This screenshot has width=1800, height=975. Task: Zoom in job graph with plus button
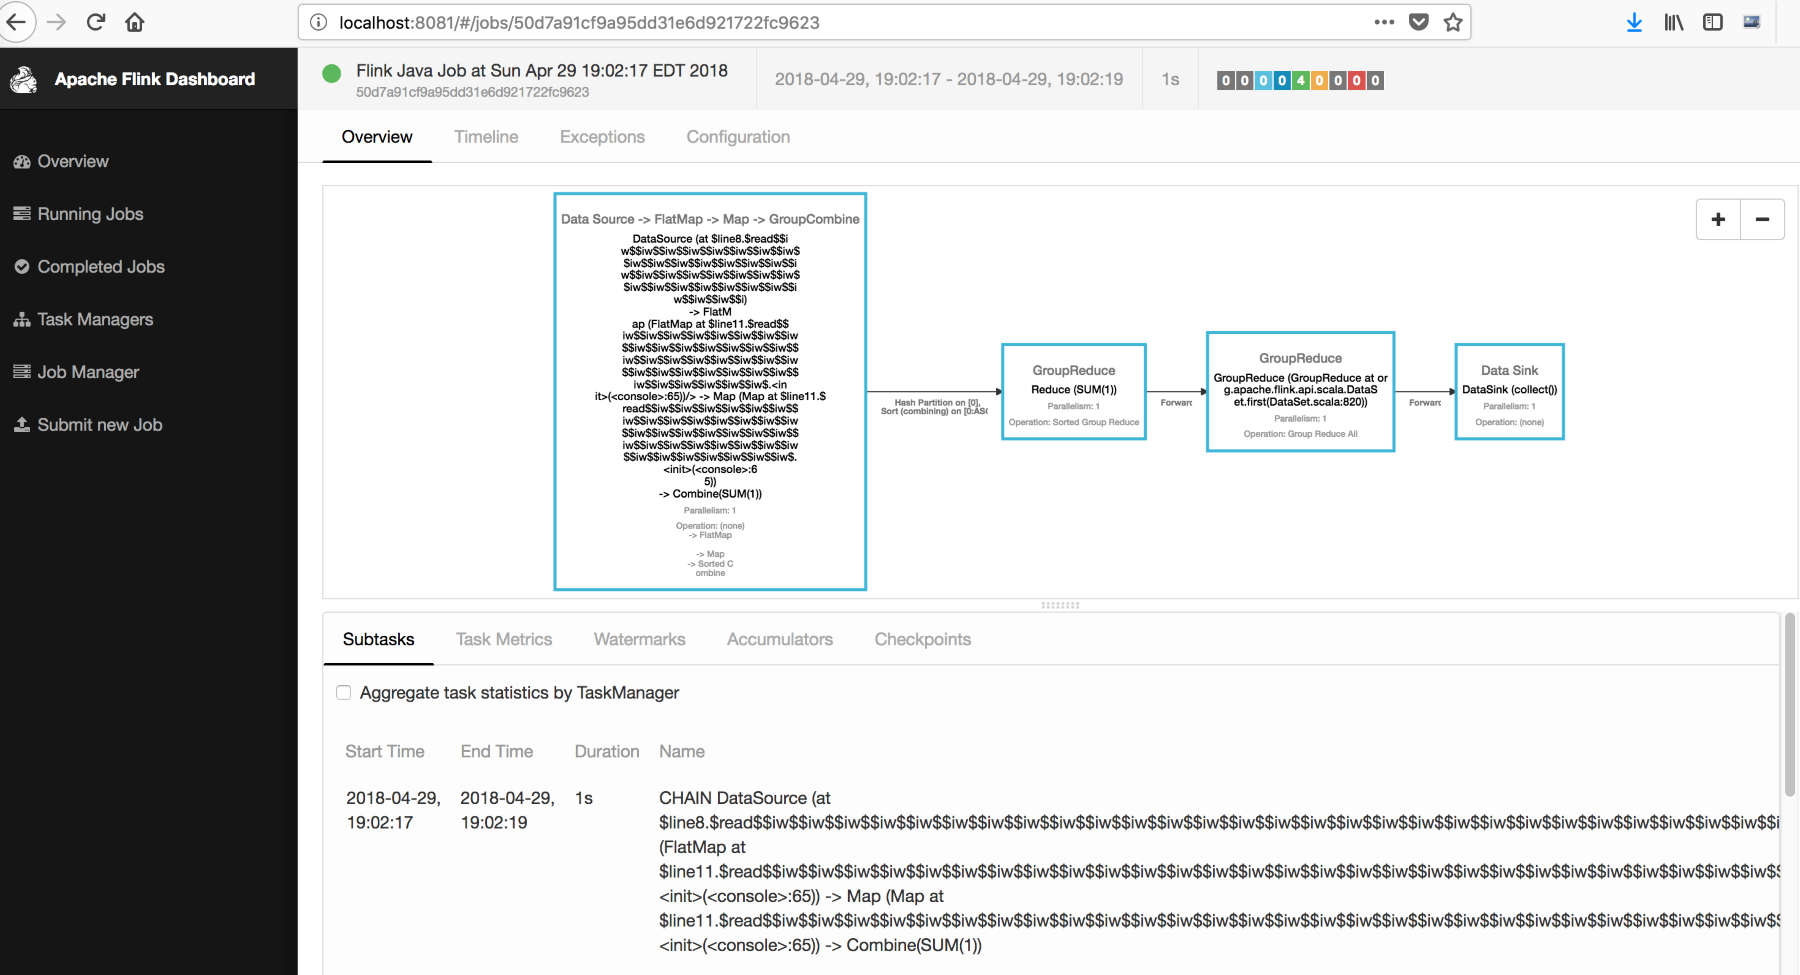click(1718, 220)
